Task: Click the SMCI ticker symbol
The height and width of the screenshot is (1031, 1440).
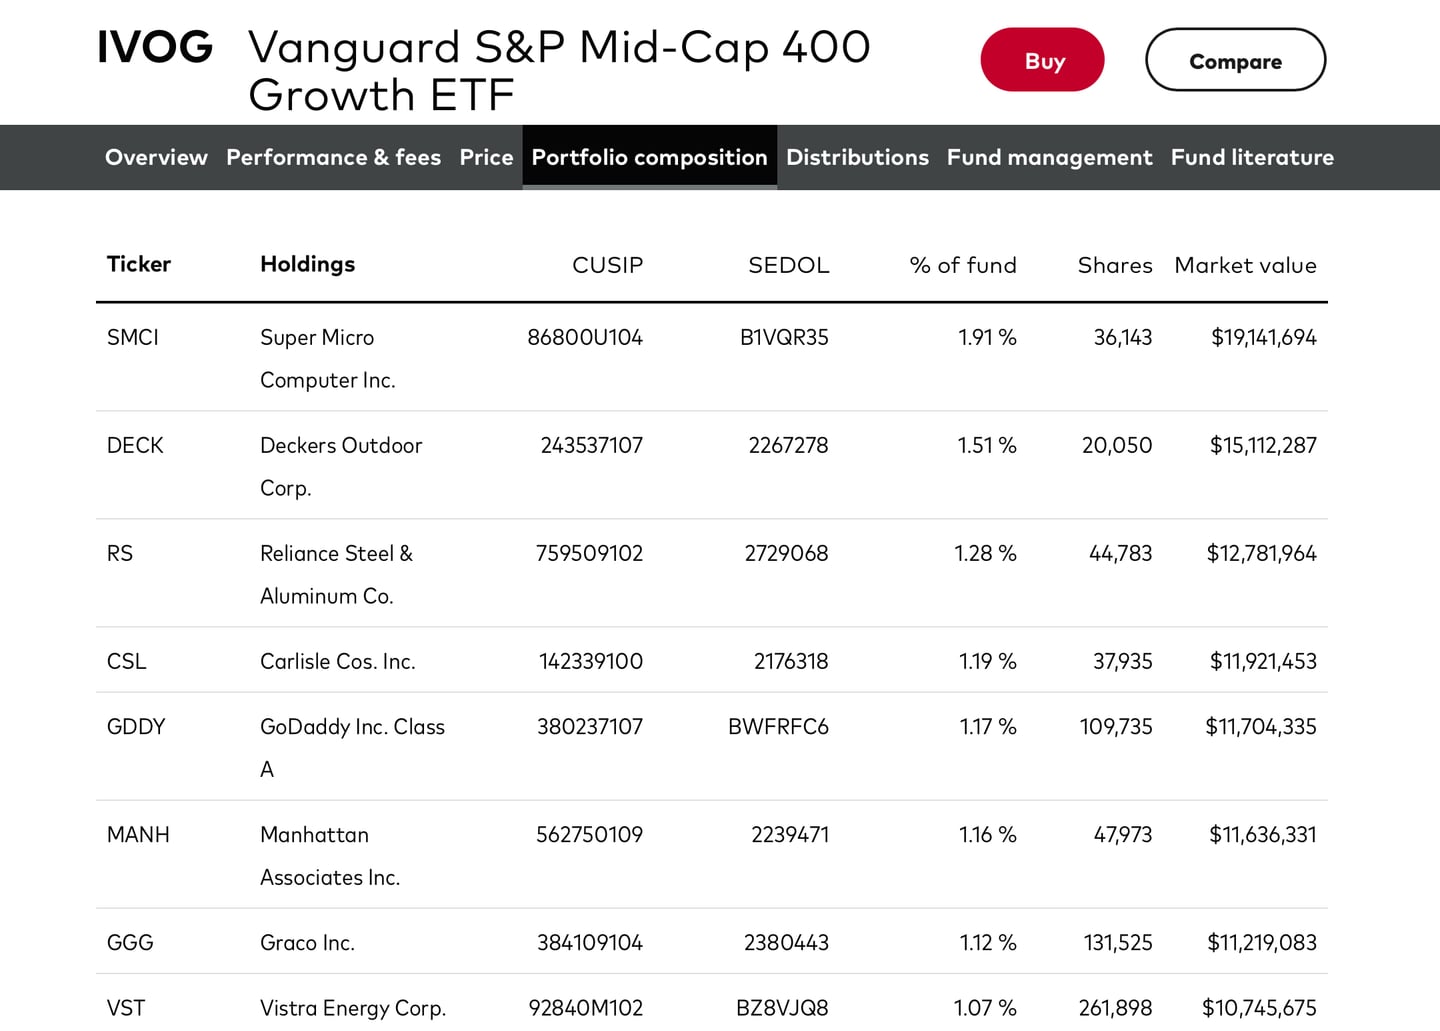Action: [133, 337]
